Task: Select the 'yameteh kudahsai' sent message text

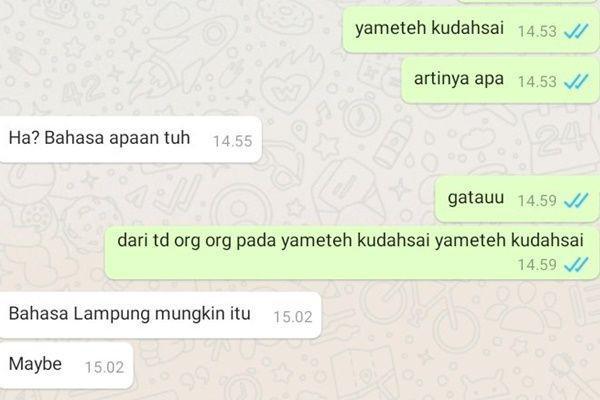Action: point(429,28)
